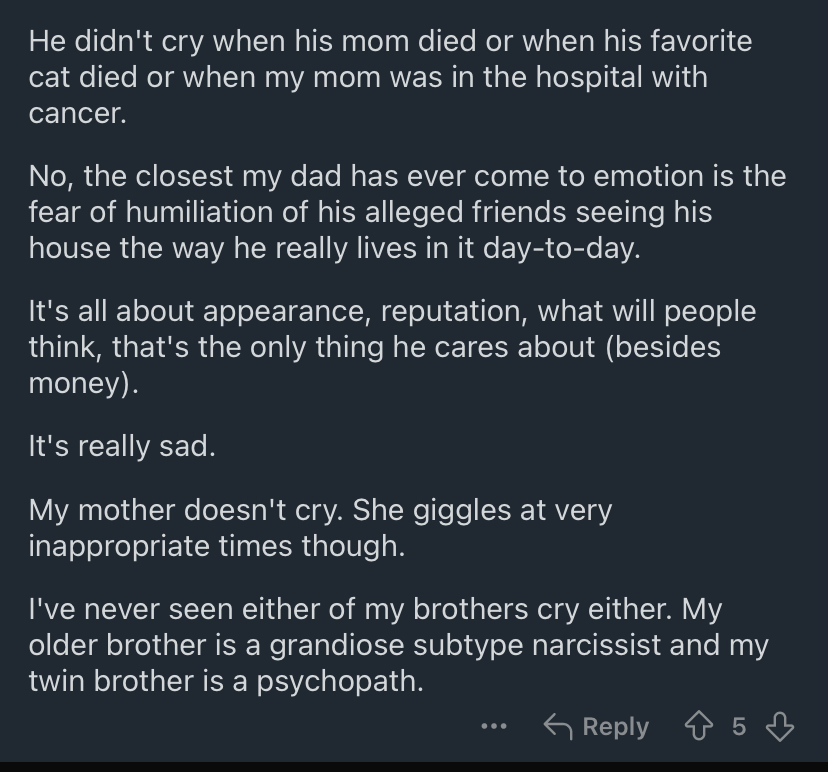Screen dimensions: 828x772
Task: Click the word "psychopath" in the last line
Action: [340, 681]
